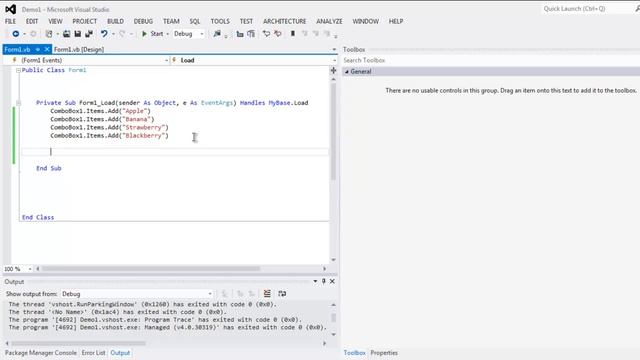Open the VIEW menu
This screenshot has width=640, height=360.
[55, 21]
